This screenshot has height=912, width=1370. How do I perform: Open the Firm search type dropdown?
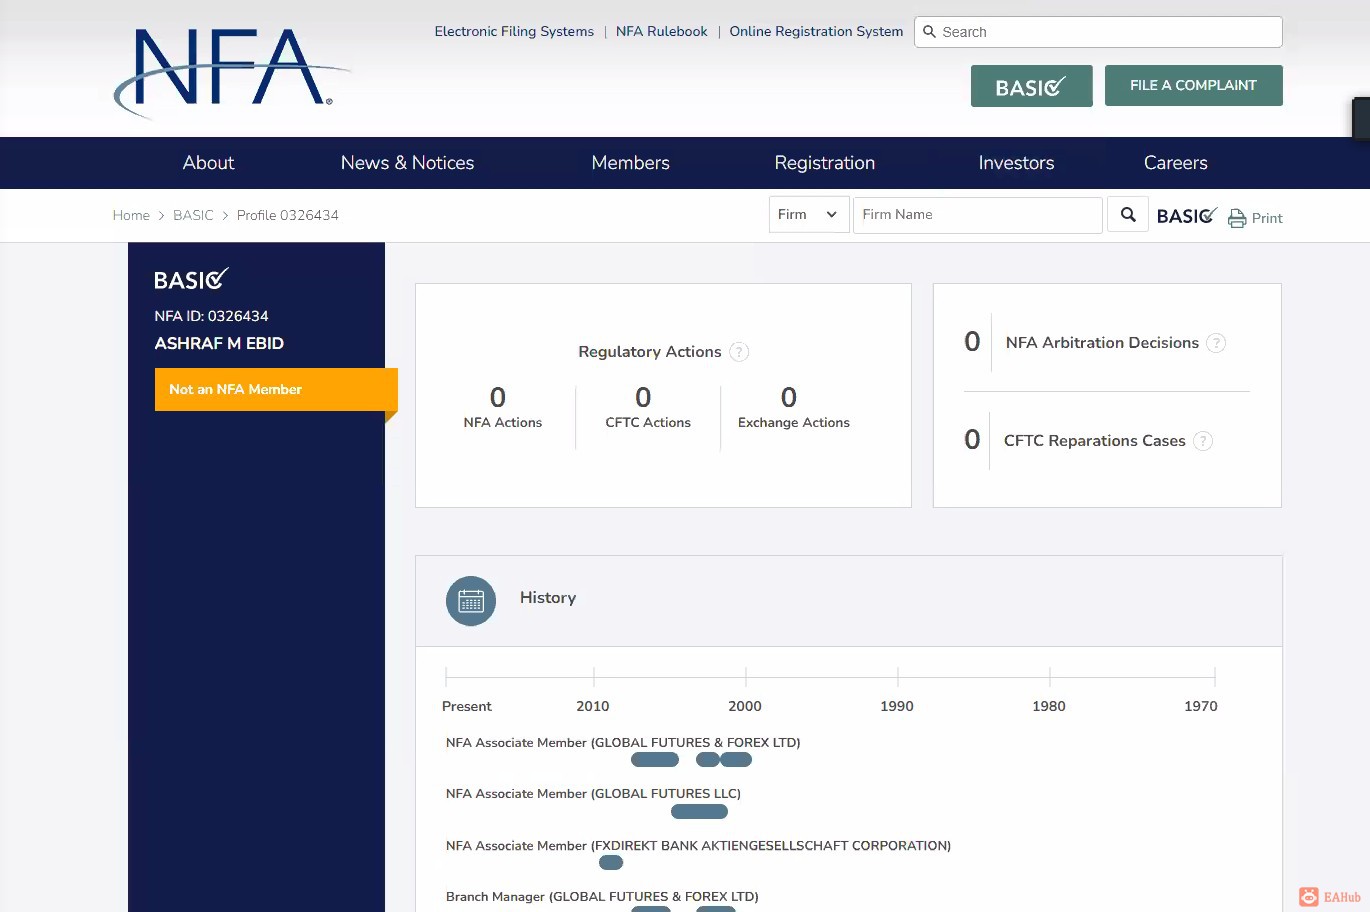click(x=809, y=215)
